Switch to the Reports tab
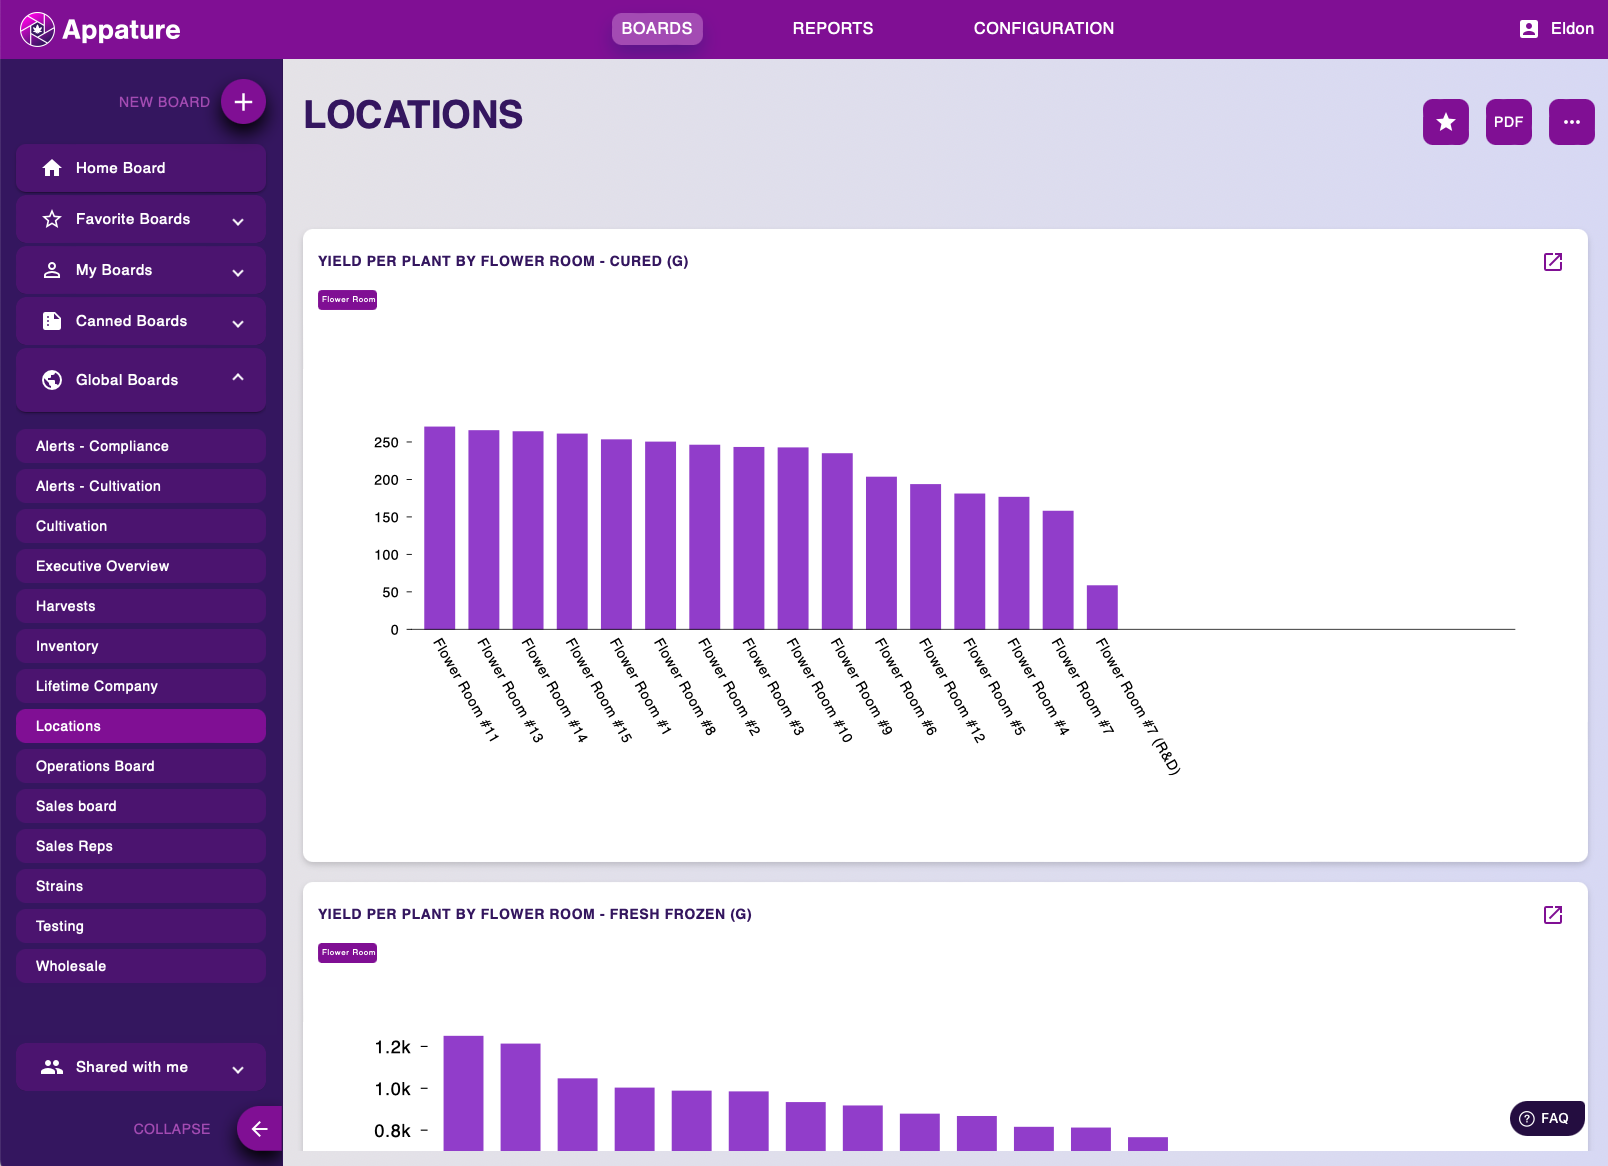Image resolution: width=1608 pixels, height=1166 pixels. pyautogui.click(x=832, y=29)
